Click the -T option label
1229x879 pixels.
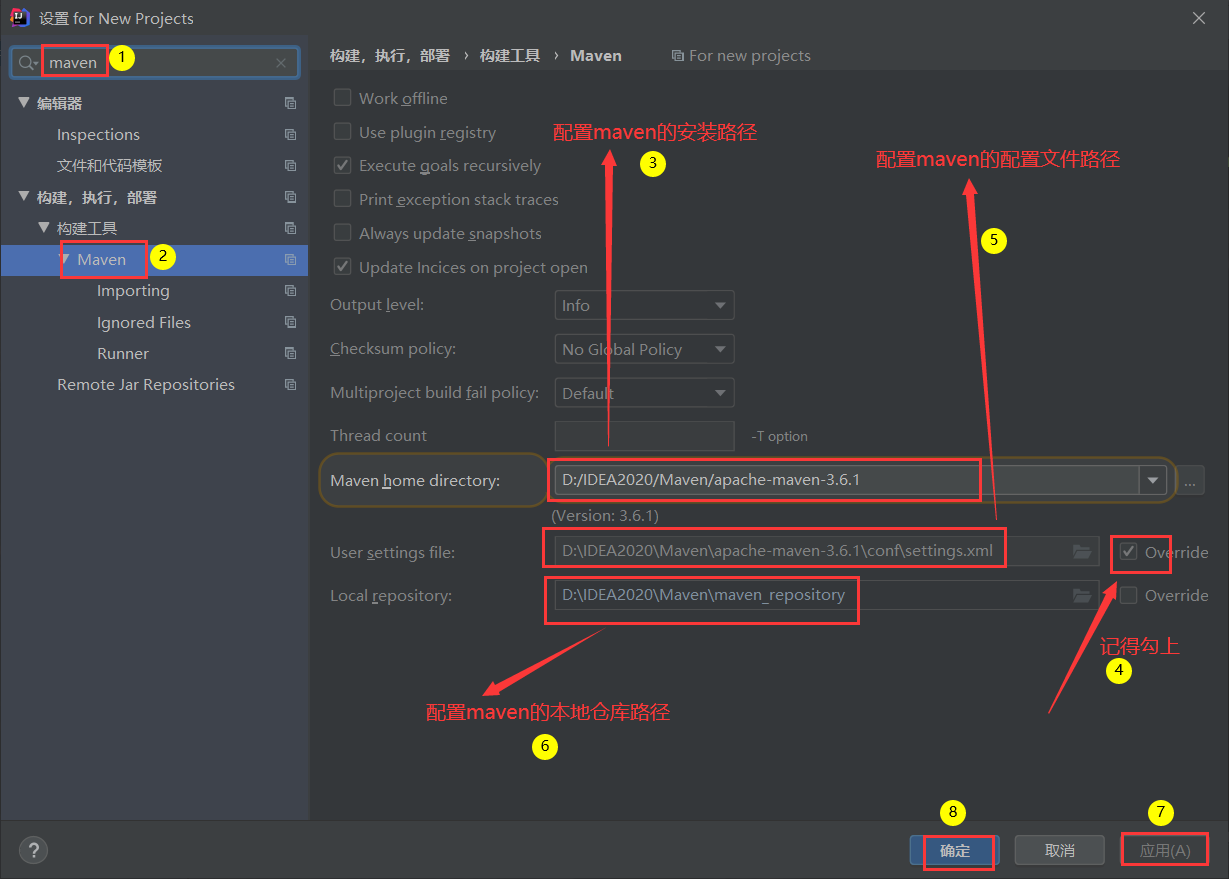779,436
